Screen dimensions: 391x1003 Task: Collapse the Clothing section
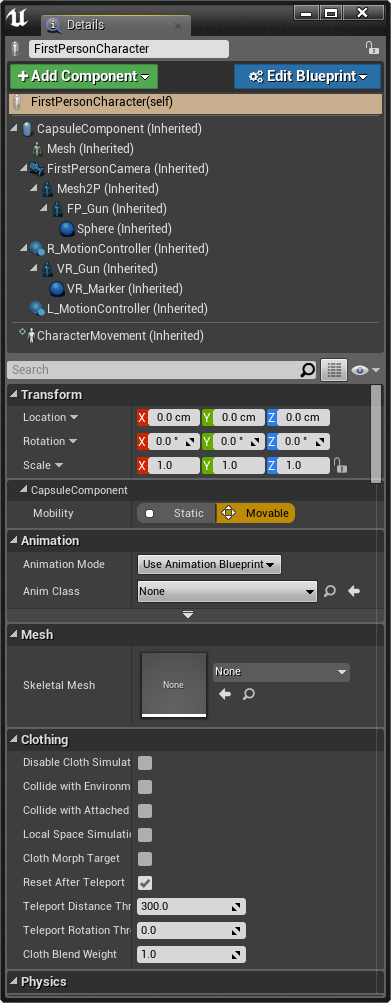[x=14, y=739]
